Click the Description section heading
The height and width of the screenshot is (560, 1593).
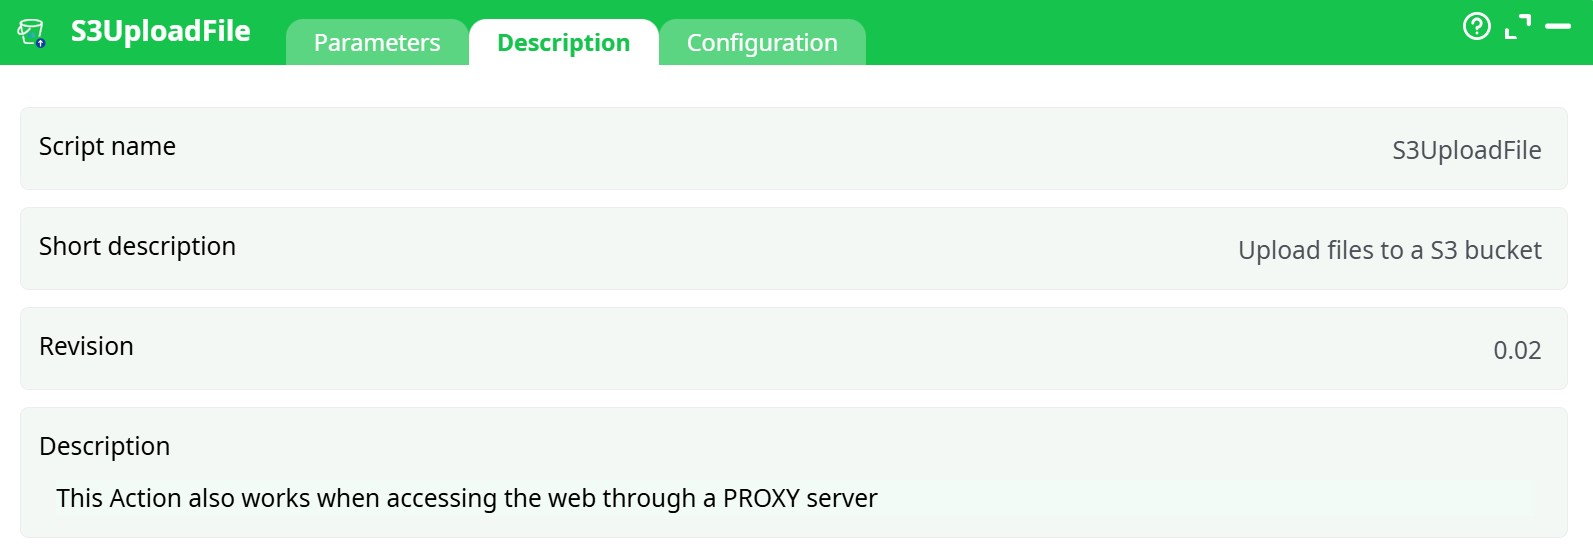104,446
